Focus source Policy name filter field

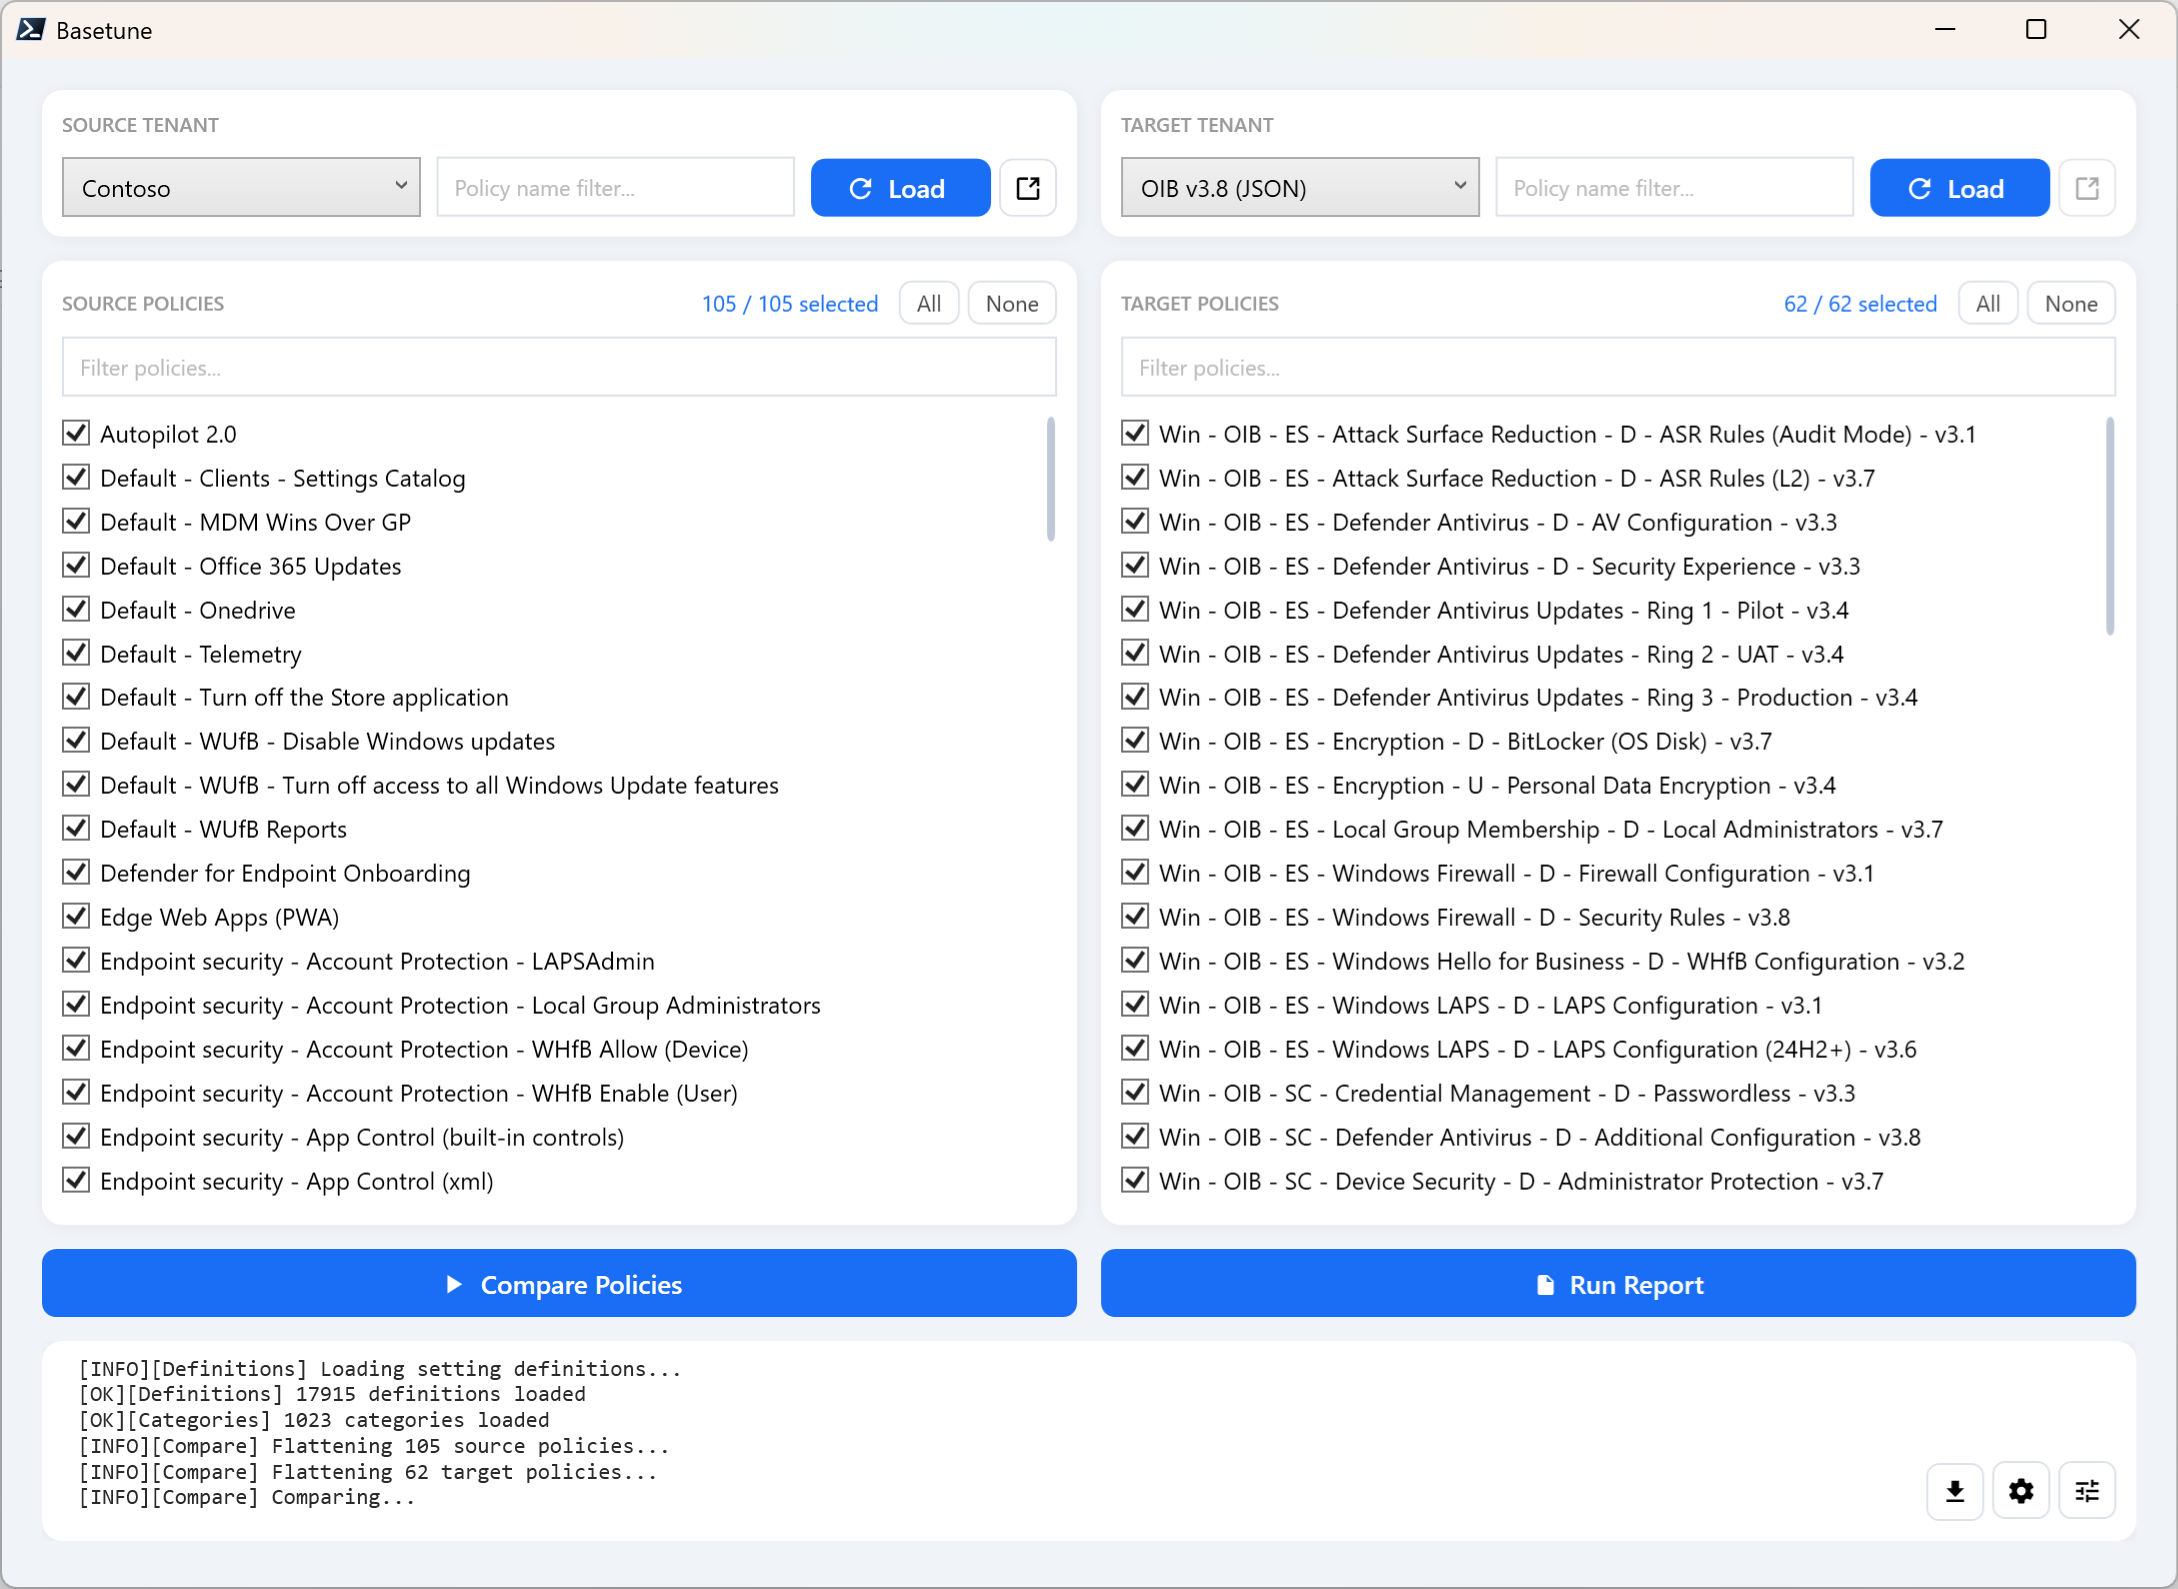(616, 187)
